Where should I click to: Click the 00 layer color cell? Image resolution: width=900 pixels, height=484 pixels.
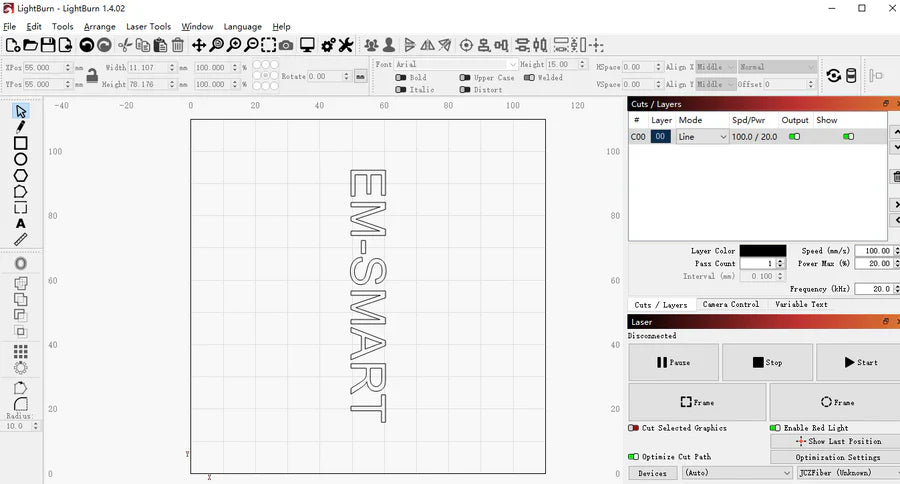coord(660,137)
